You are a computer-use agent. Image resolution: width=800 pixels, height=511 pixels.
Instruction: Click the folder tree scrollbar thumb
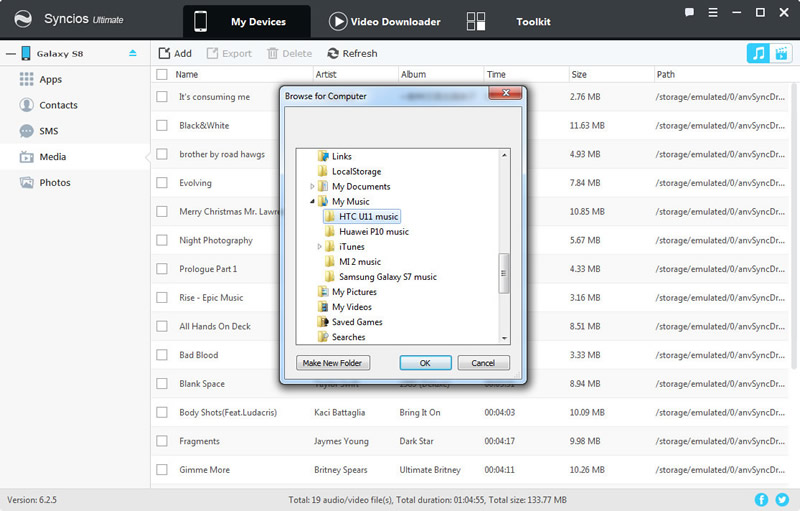[x=504, y=273]
